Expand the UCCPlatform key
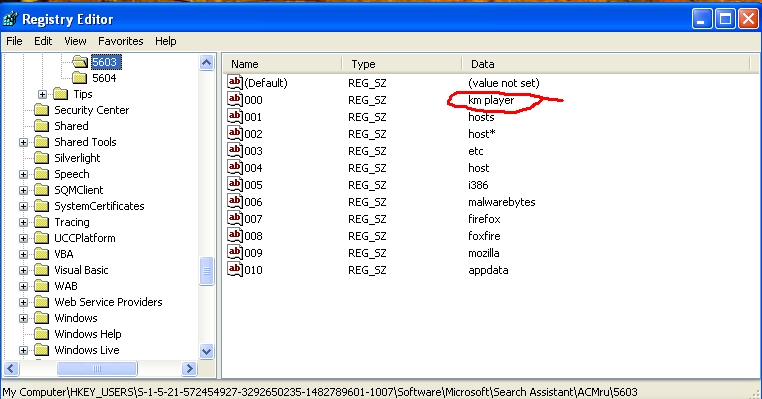The image size is (762, 399). point(23,239)
